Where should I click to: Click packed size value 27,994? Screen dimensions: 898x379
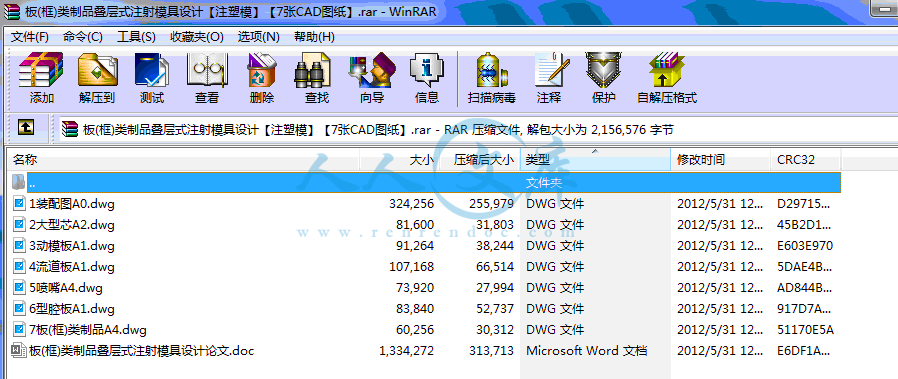click(494, 287)
